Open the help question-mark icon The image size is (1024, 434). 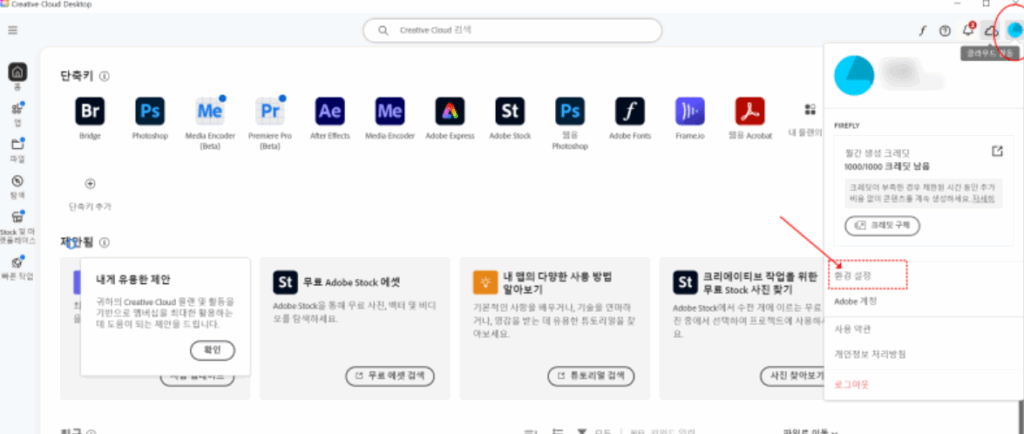click(x=945, y=31)
